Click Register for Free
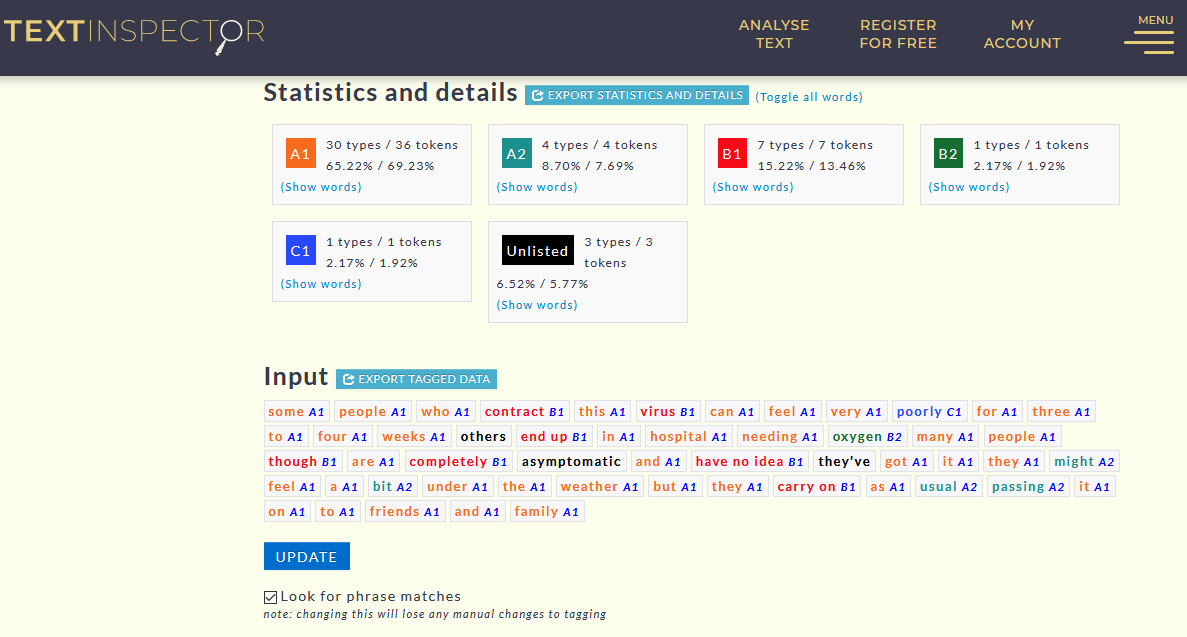The height and width of the screenshot is (637, 1187). (897, 34)
